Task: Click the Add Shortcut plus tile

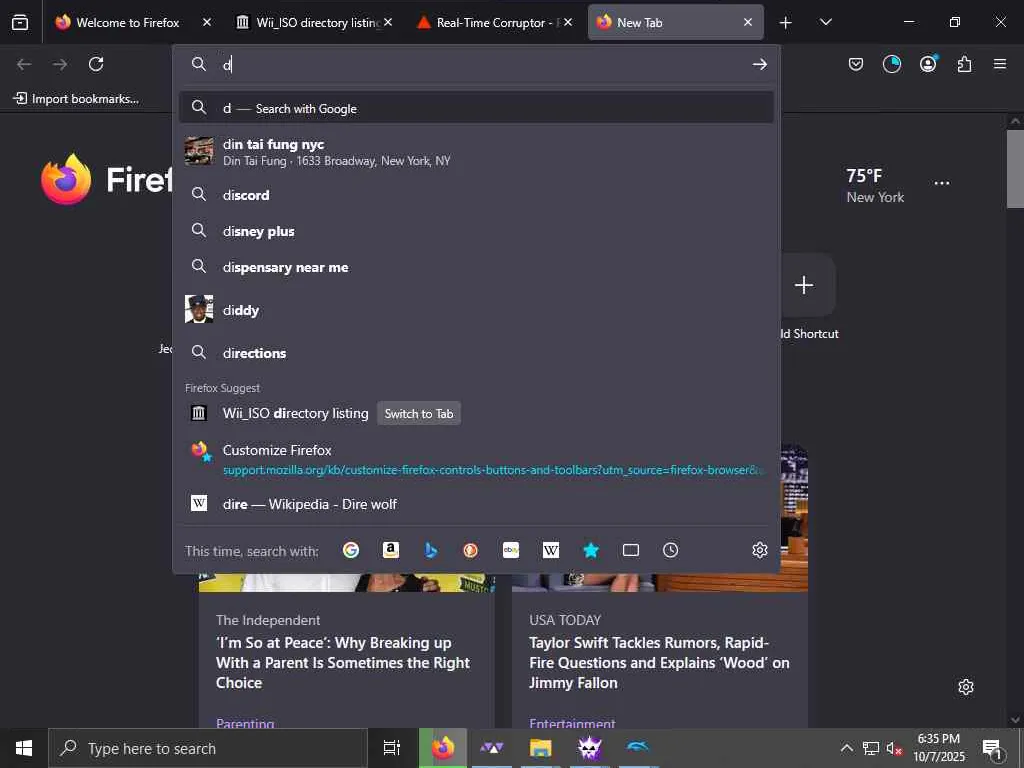Action: 804,285
